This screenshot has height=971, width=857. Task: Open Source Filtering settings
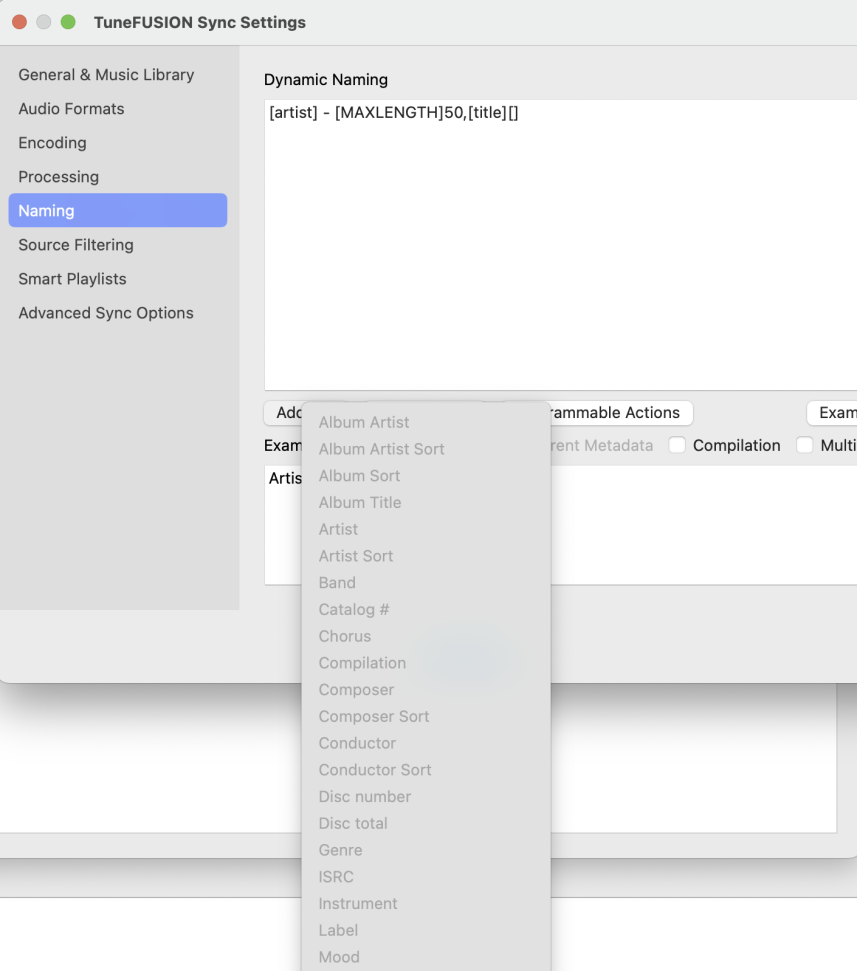(x=118, y=245)
